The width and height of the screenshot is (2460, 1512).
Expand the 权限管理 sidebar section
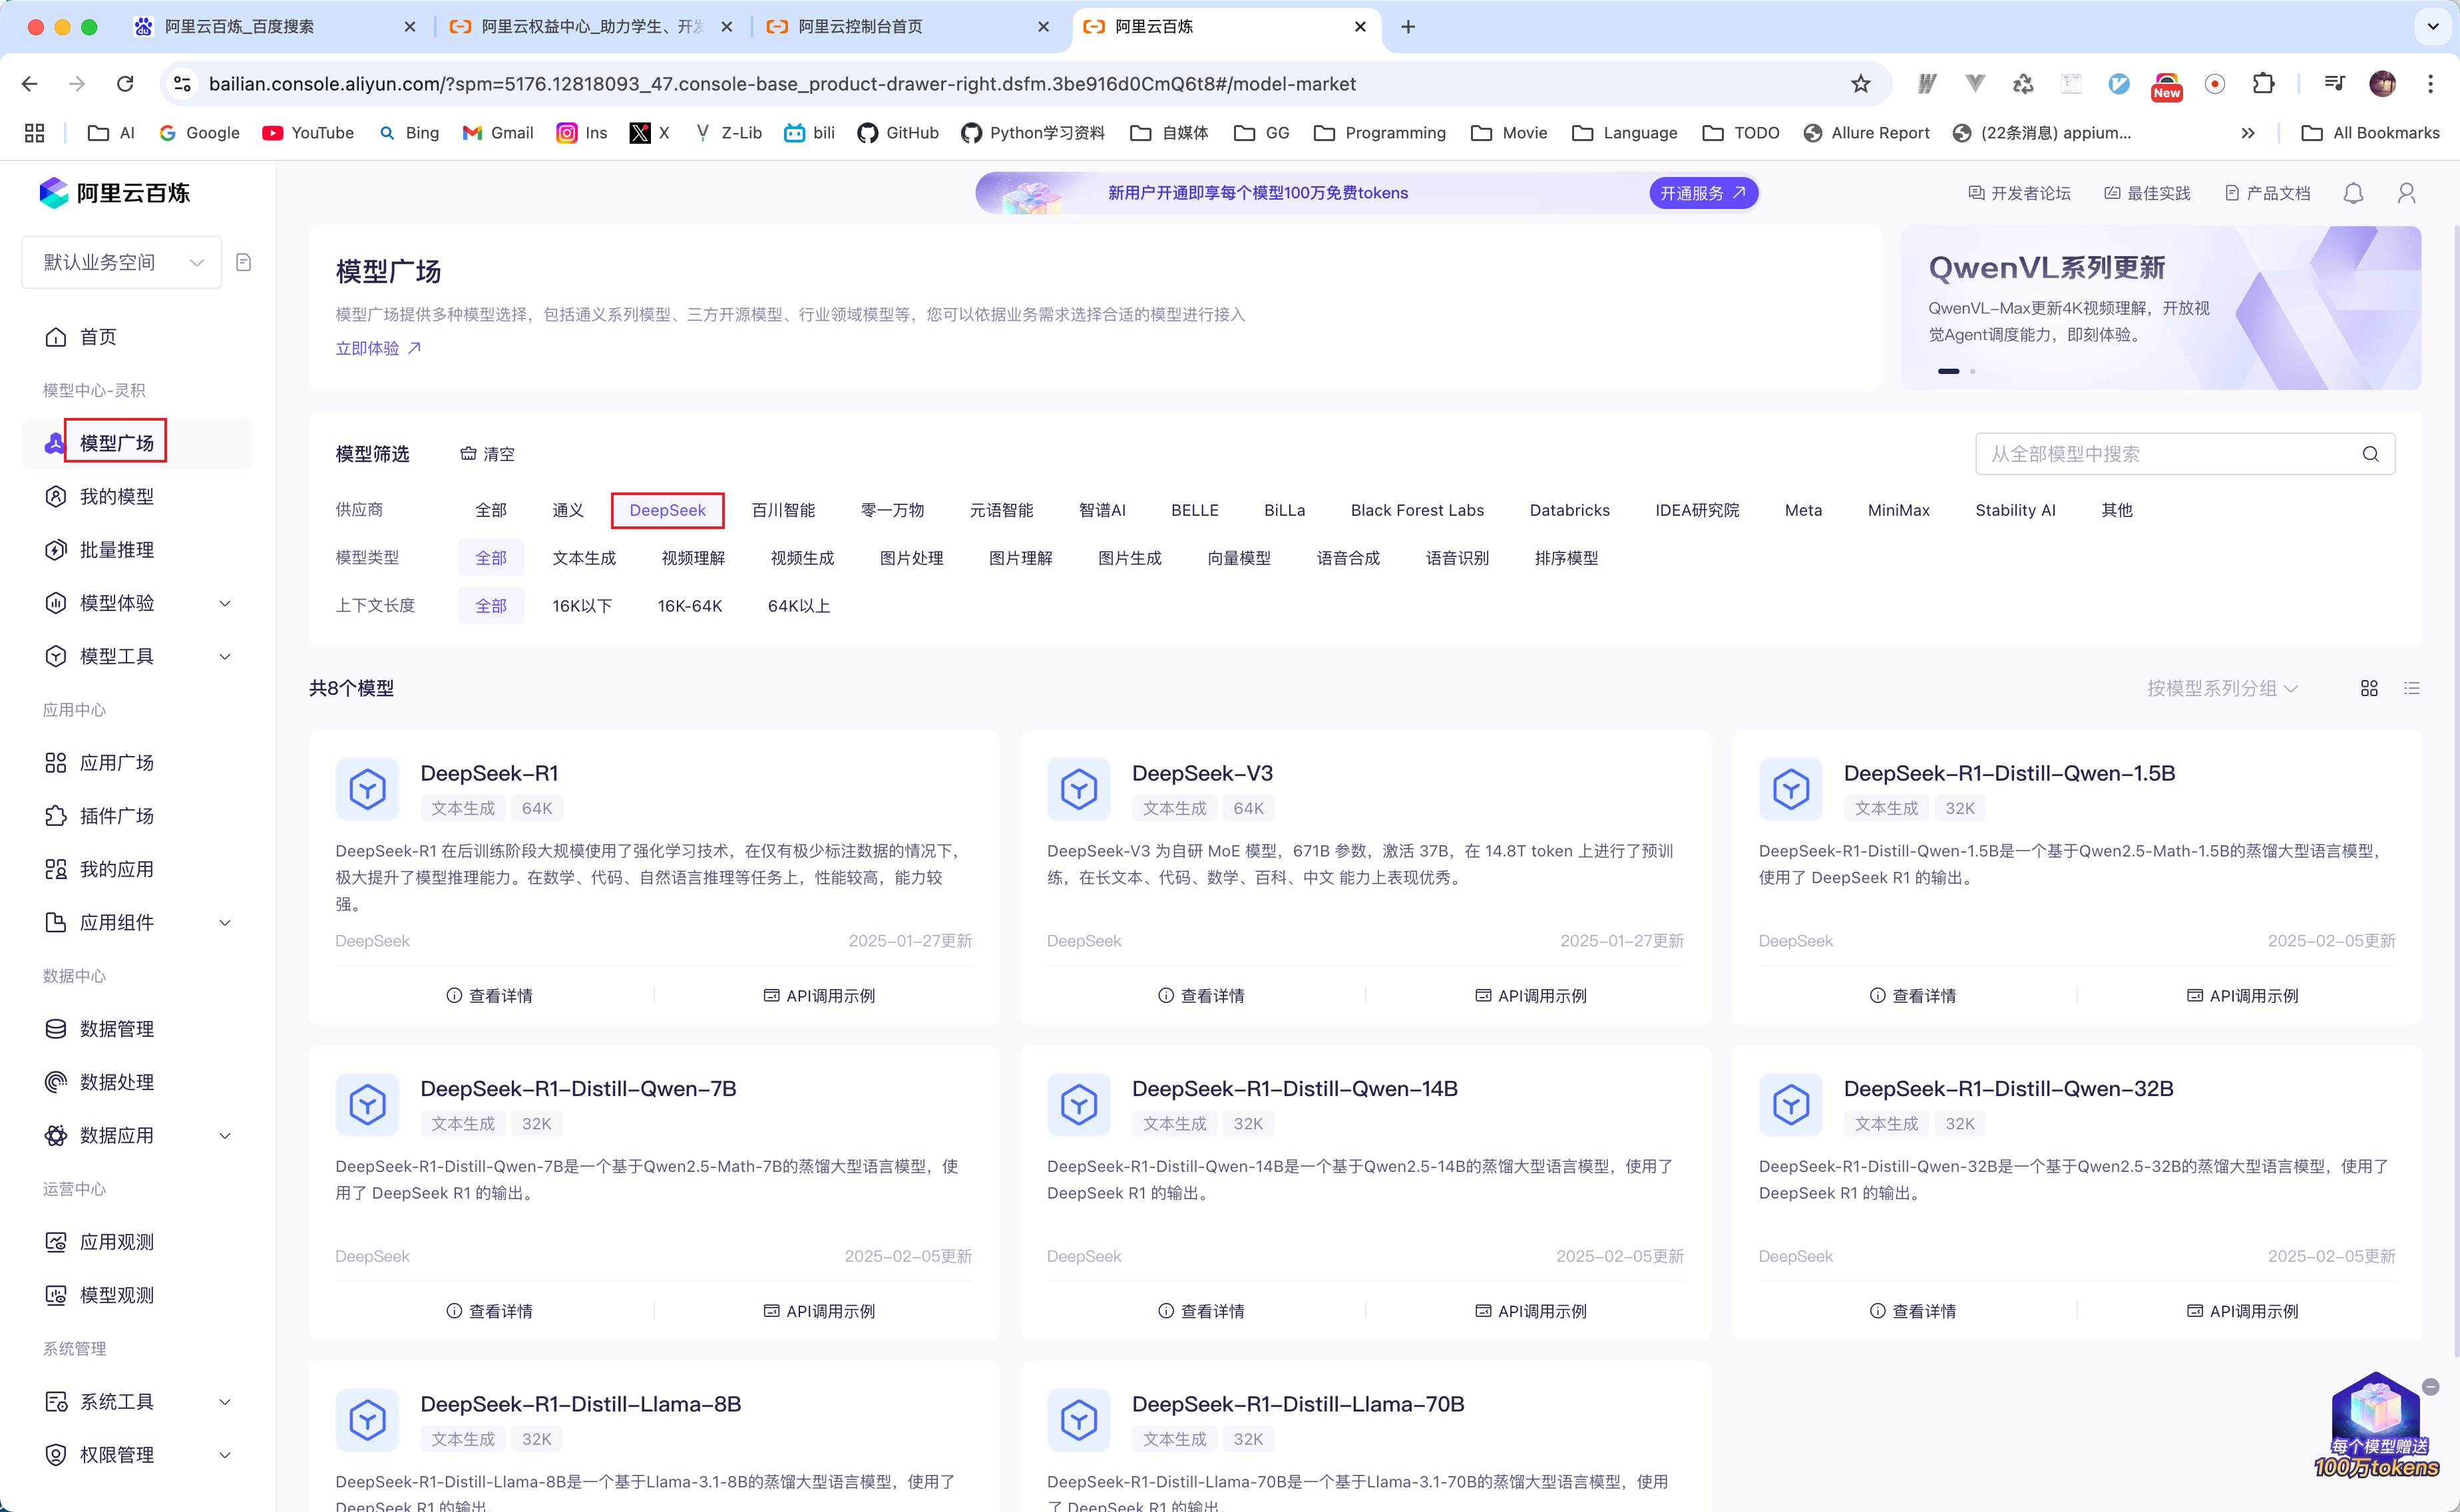(225, 1454)
